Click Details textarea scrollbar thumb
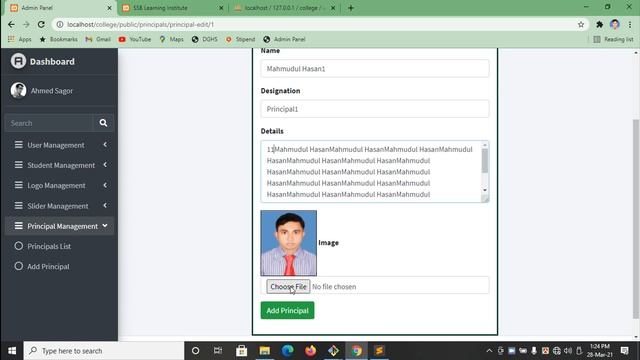 click(484, 161)
